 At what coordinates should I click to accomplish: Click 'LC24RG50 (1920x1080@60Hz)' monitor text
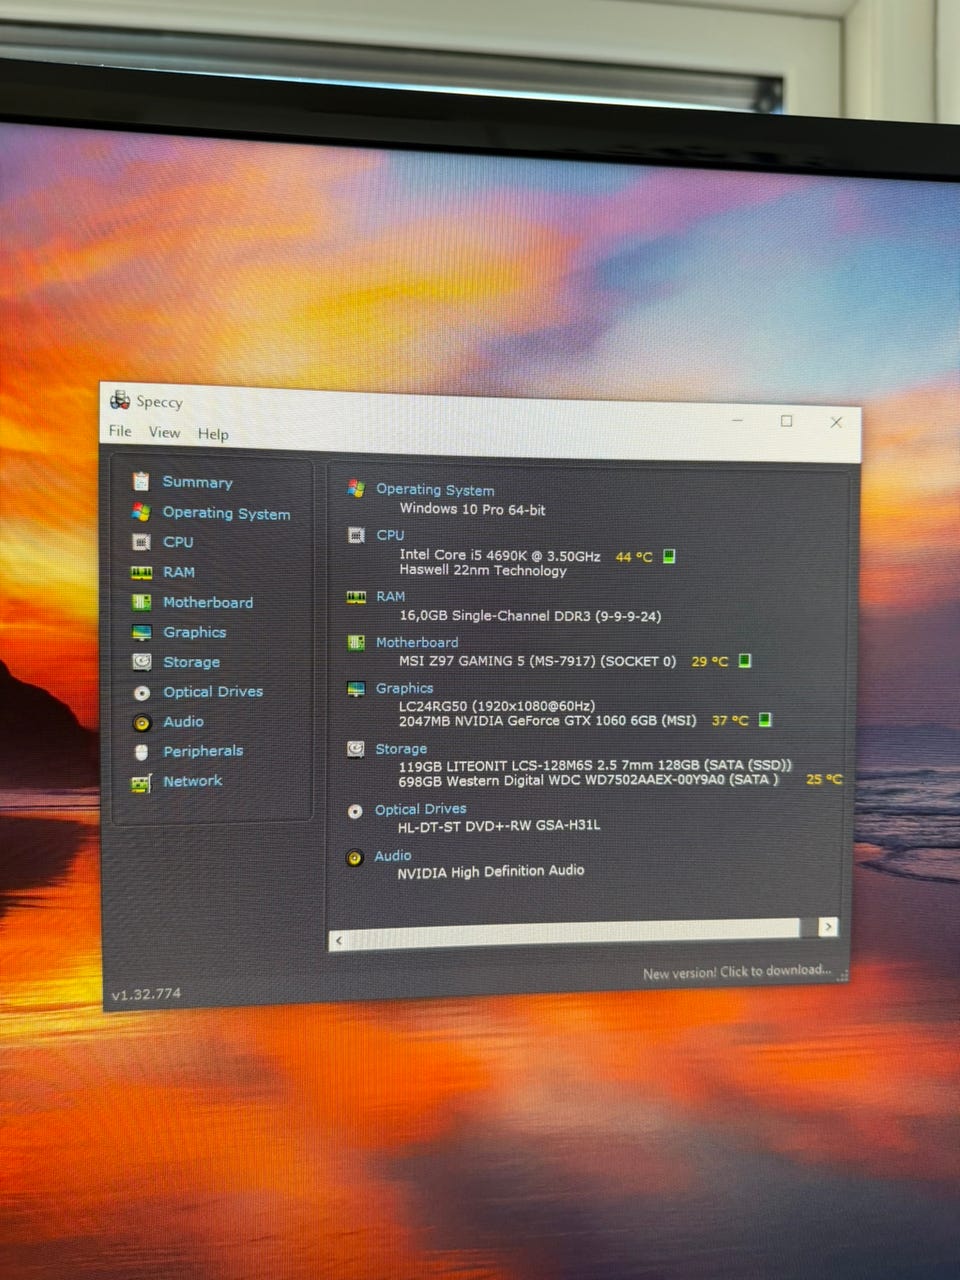[496, 706]
